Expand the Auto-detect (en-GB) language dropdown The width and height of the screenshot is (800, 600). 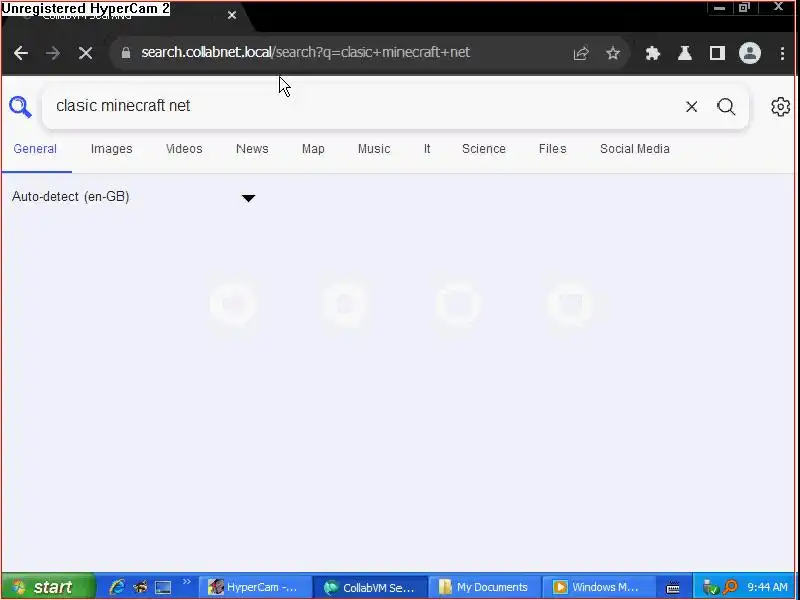[134, 197]
